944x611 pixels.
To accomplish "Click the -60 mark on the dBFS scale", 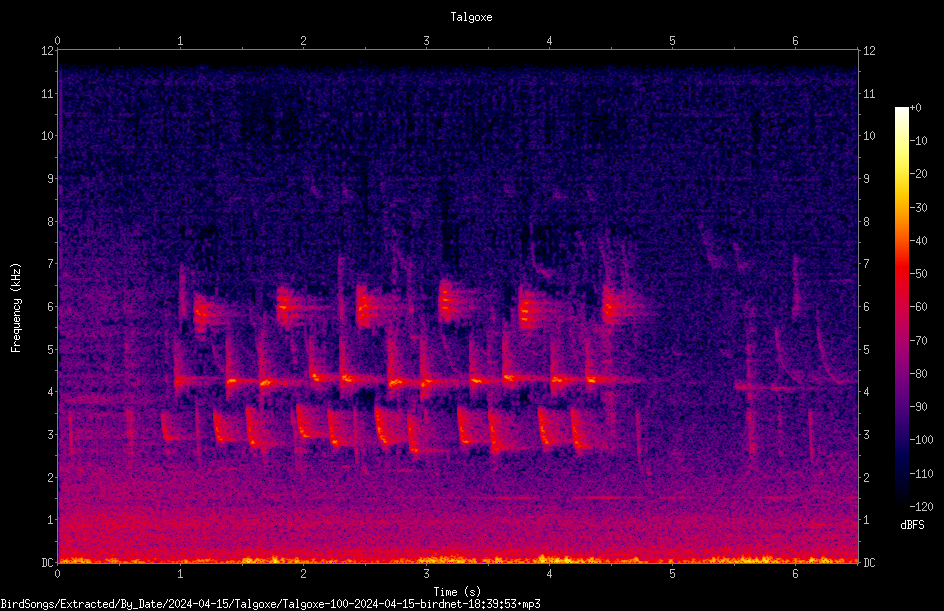I will 918,307.
